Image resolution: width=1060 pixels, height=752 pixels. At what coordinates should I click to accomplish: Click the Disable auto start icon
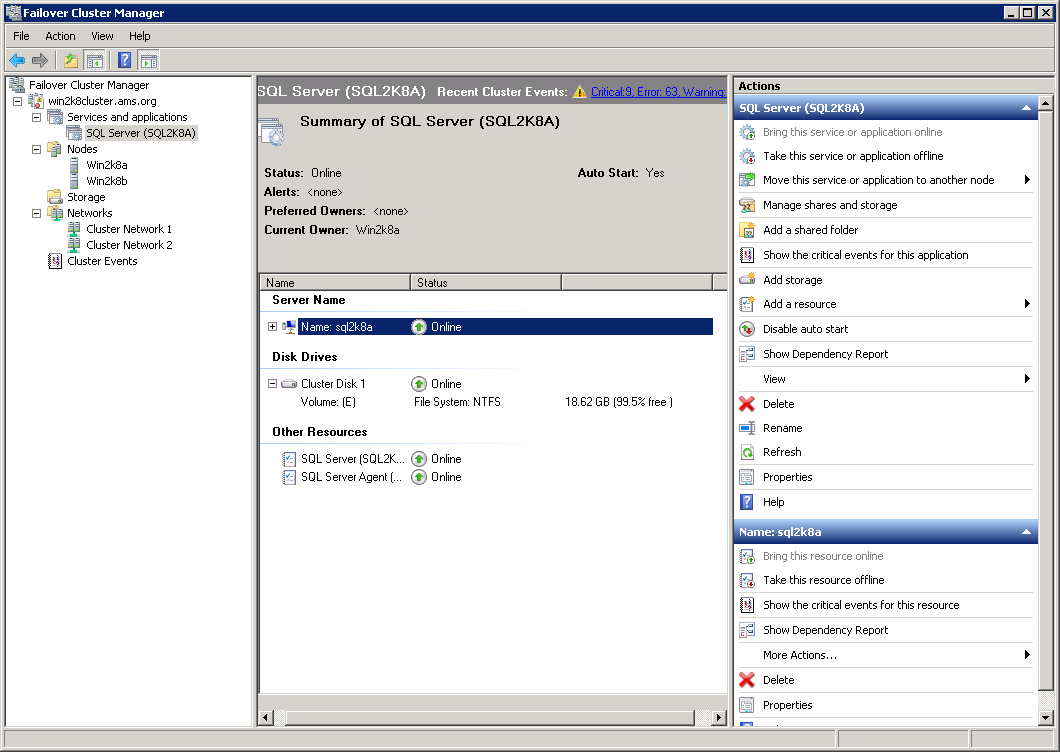745,328
